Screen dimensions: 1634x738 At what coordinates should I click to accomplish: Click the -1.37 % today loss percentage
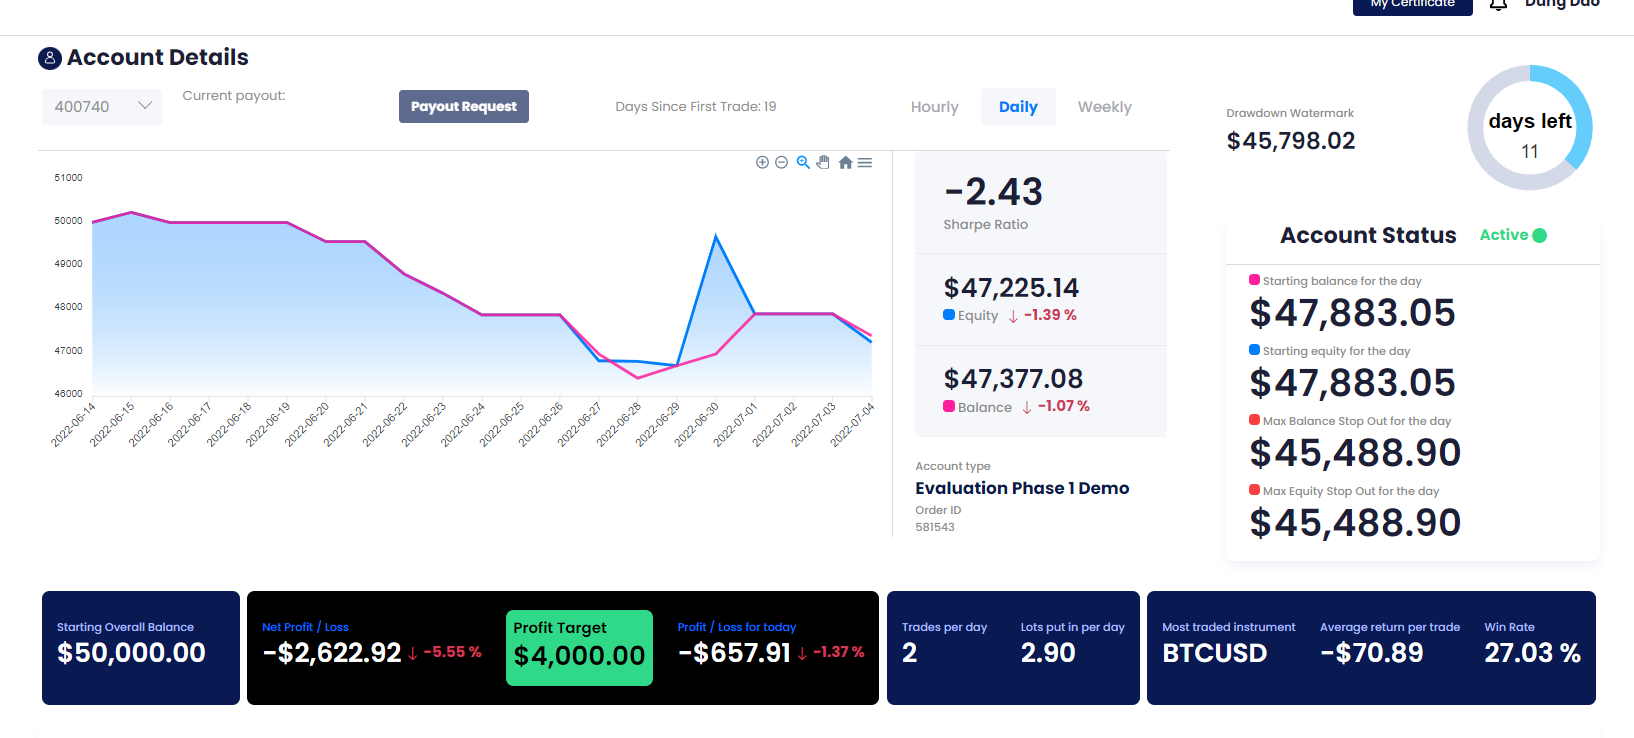tap(838, 652)
